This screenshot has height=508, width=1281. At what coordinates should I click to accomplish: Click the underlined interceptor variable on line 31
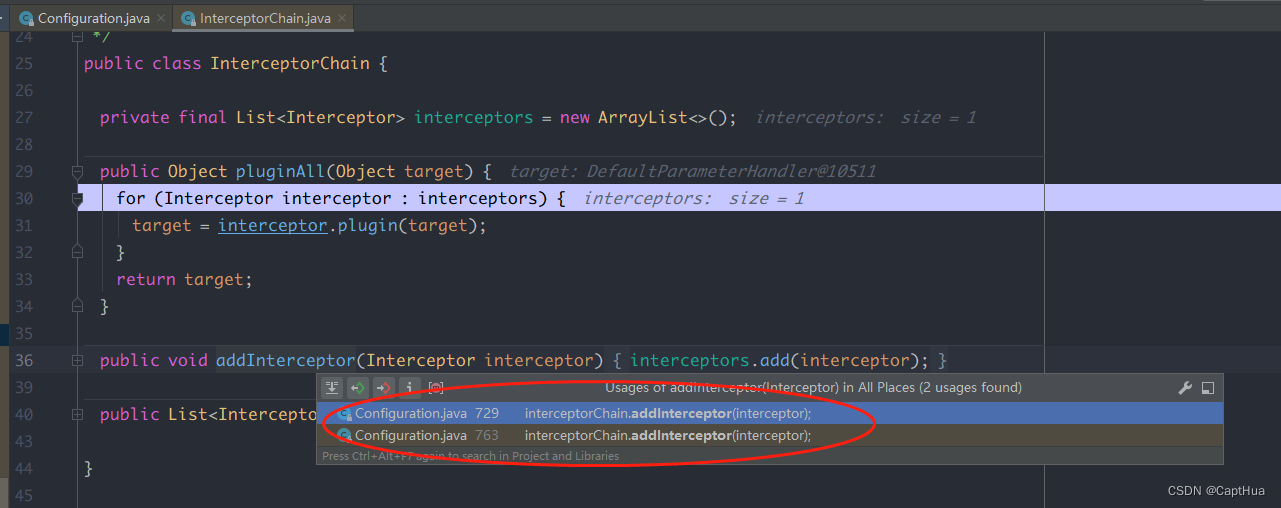click(273, 226)
